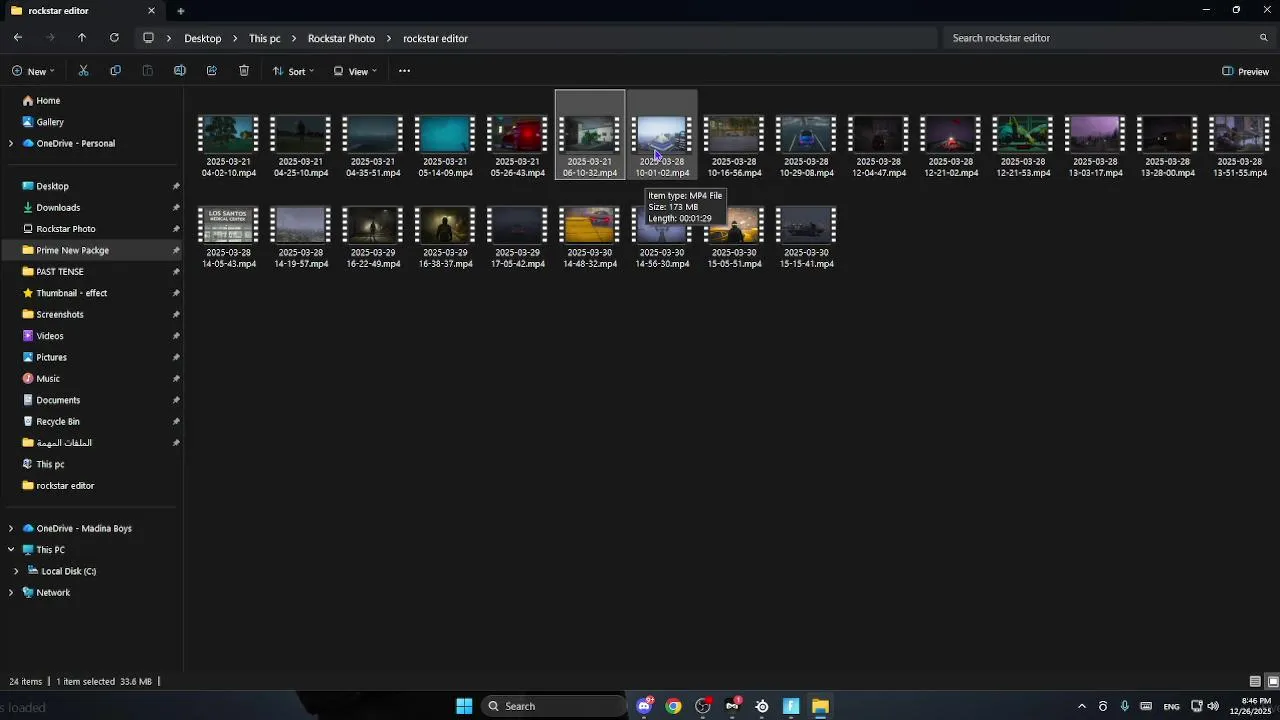This screenshot has width=1280, height=720.
Task: Select video 2025-03-30 14-48-32.mp4
Action: tap(590, 237)
